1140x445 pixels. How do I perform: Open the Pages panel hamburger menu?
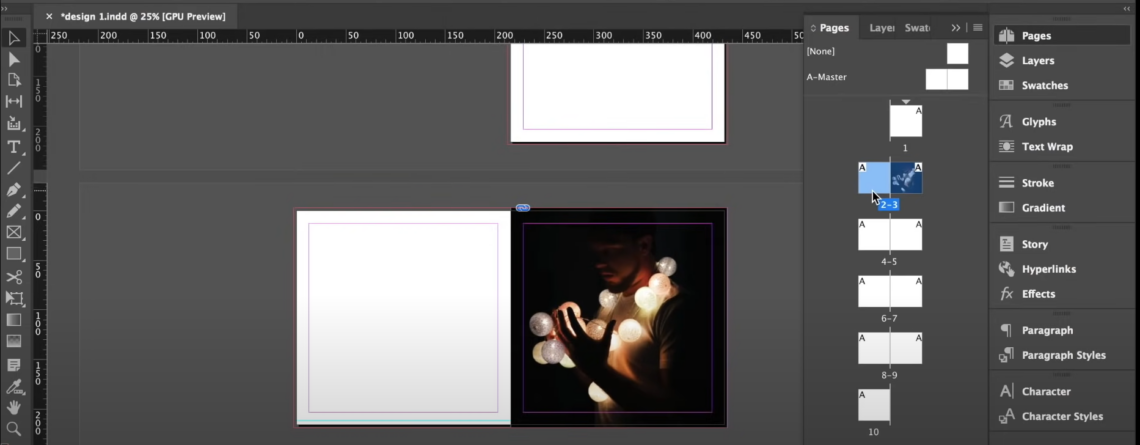click(978, 28)
